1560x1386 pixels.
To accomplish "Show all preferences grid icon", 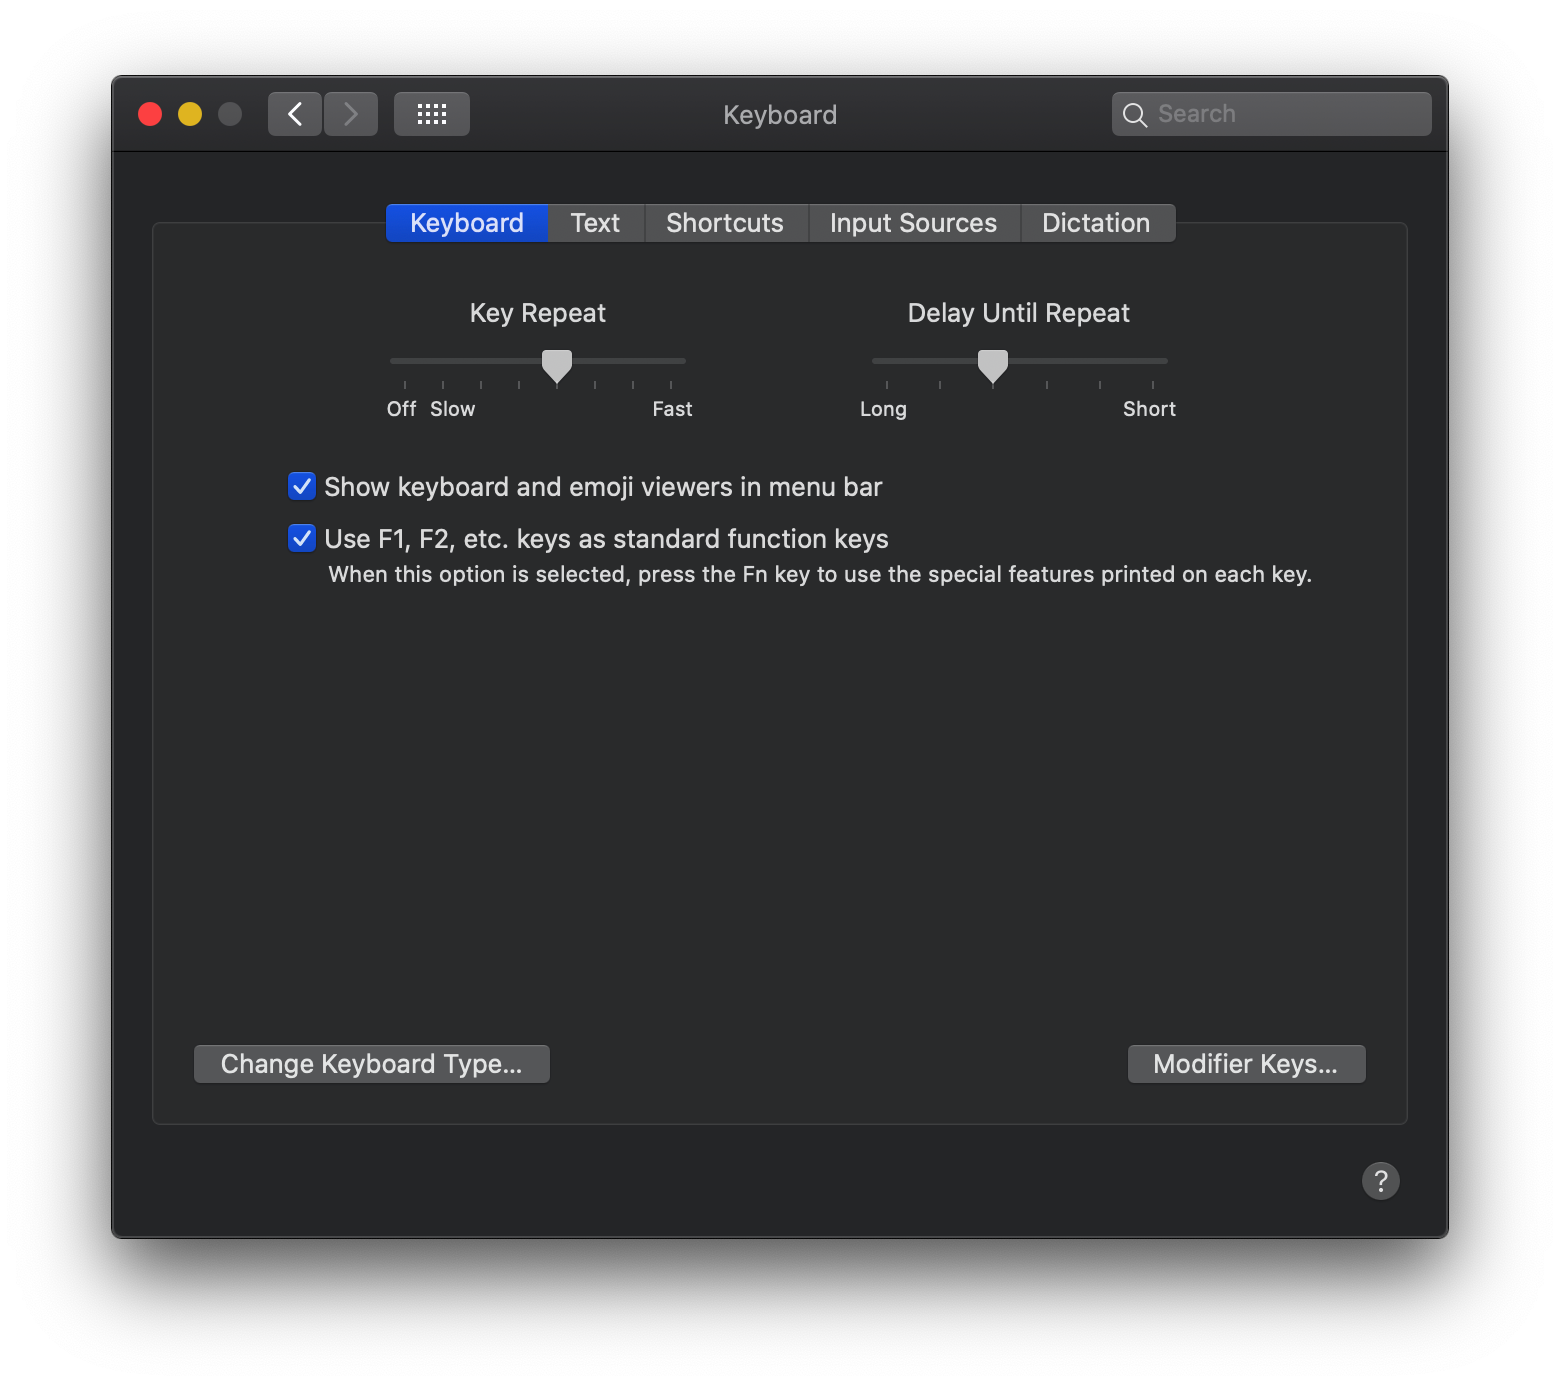I will pyautogui.click(x=432, y=114).
